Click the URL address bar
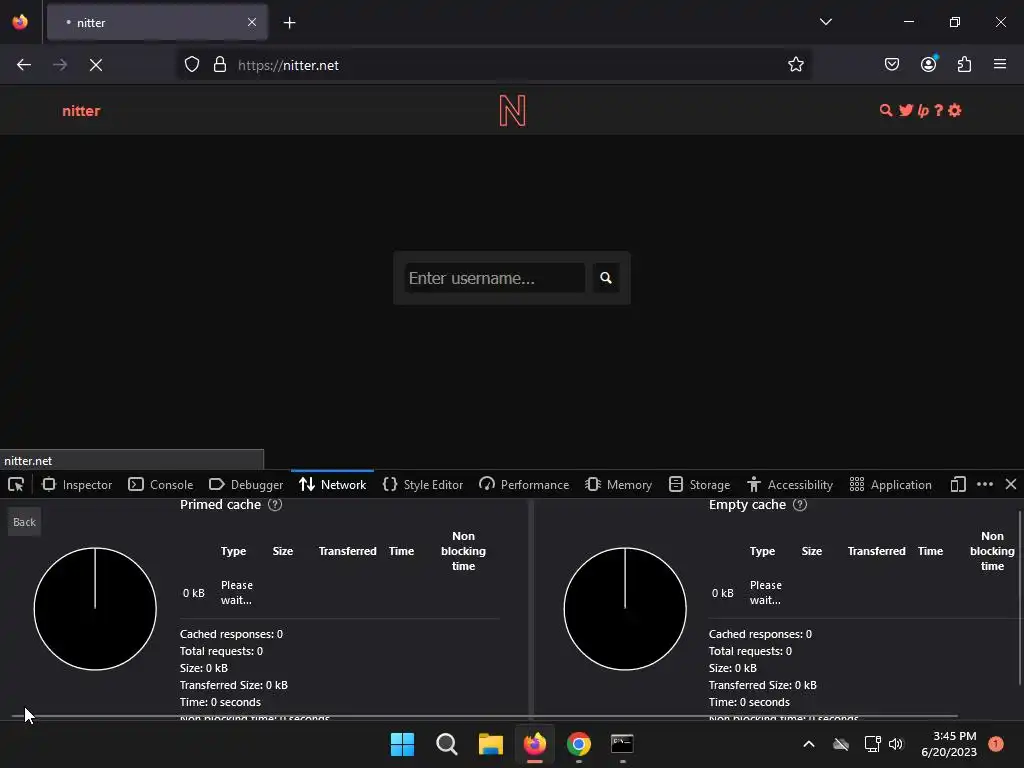 [x=494, y=65]
